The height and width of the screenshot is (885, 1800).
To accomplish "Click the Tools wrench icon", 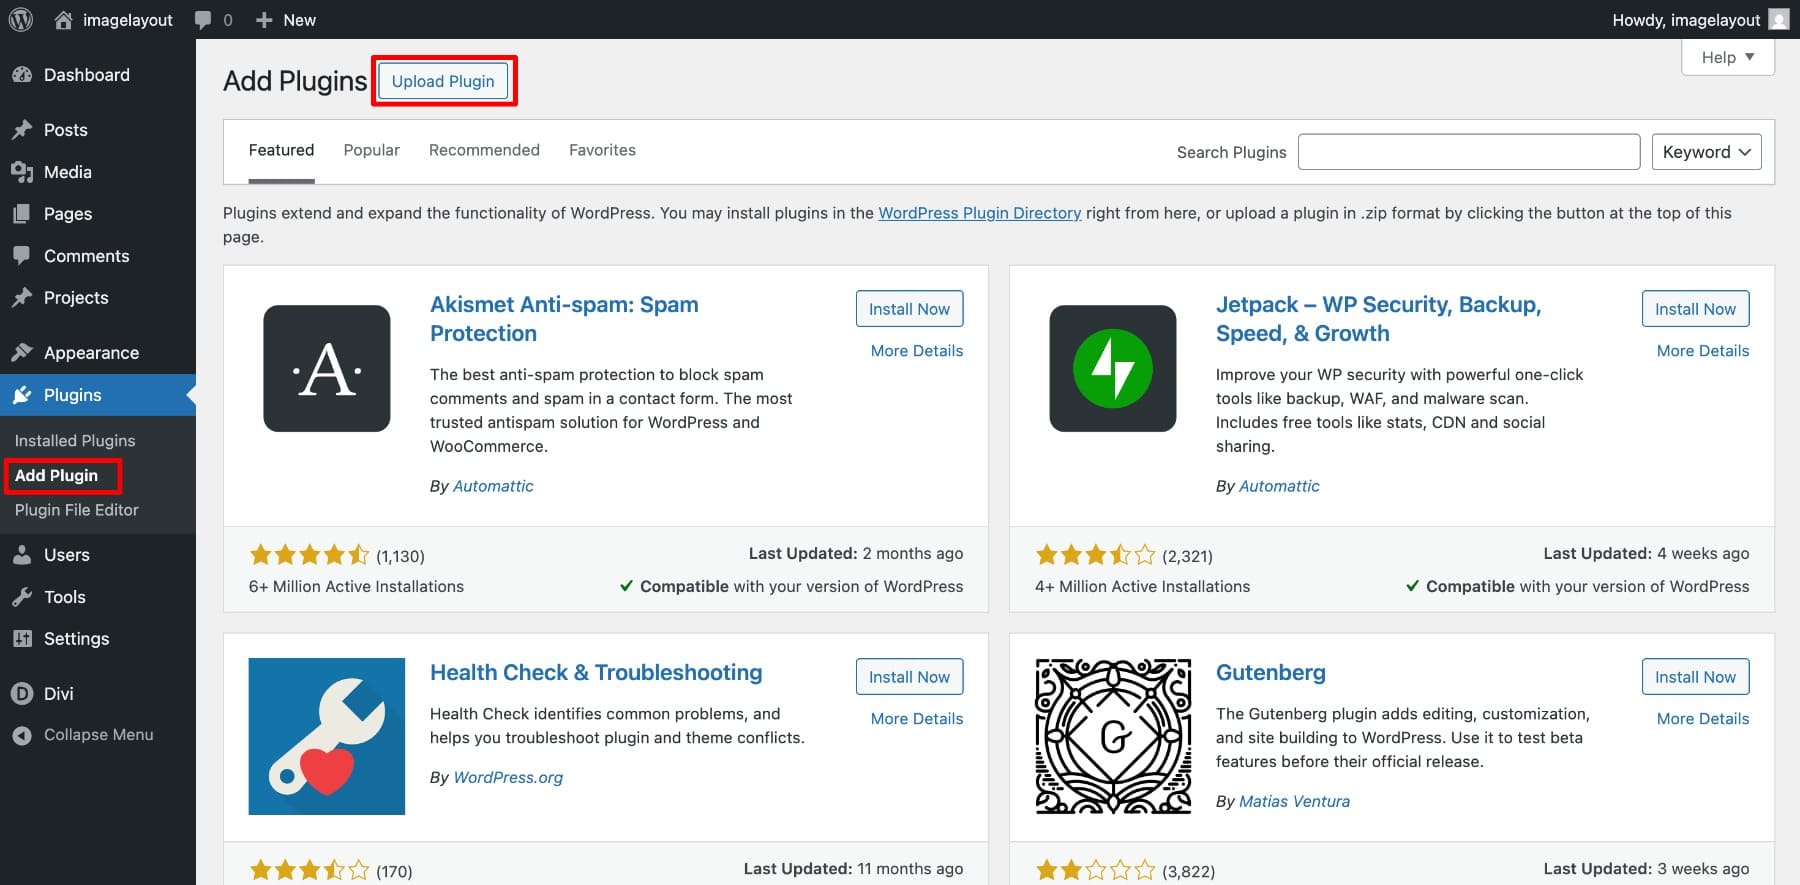I will 22,597.
